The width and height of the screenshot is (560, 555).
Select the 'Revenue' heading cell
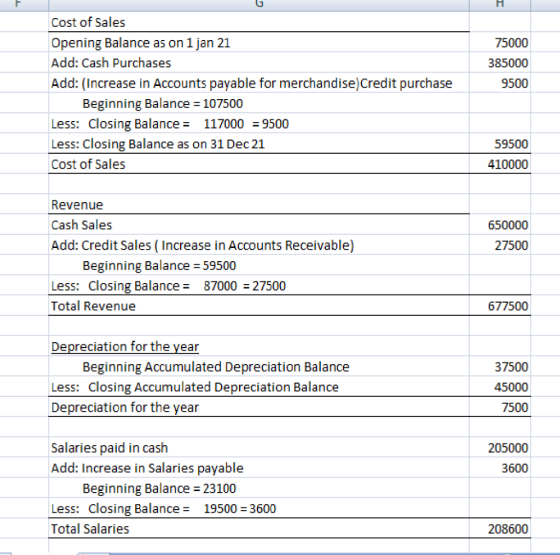(x=259, y=205)
